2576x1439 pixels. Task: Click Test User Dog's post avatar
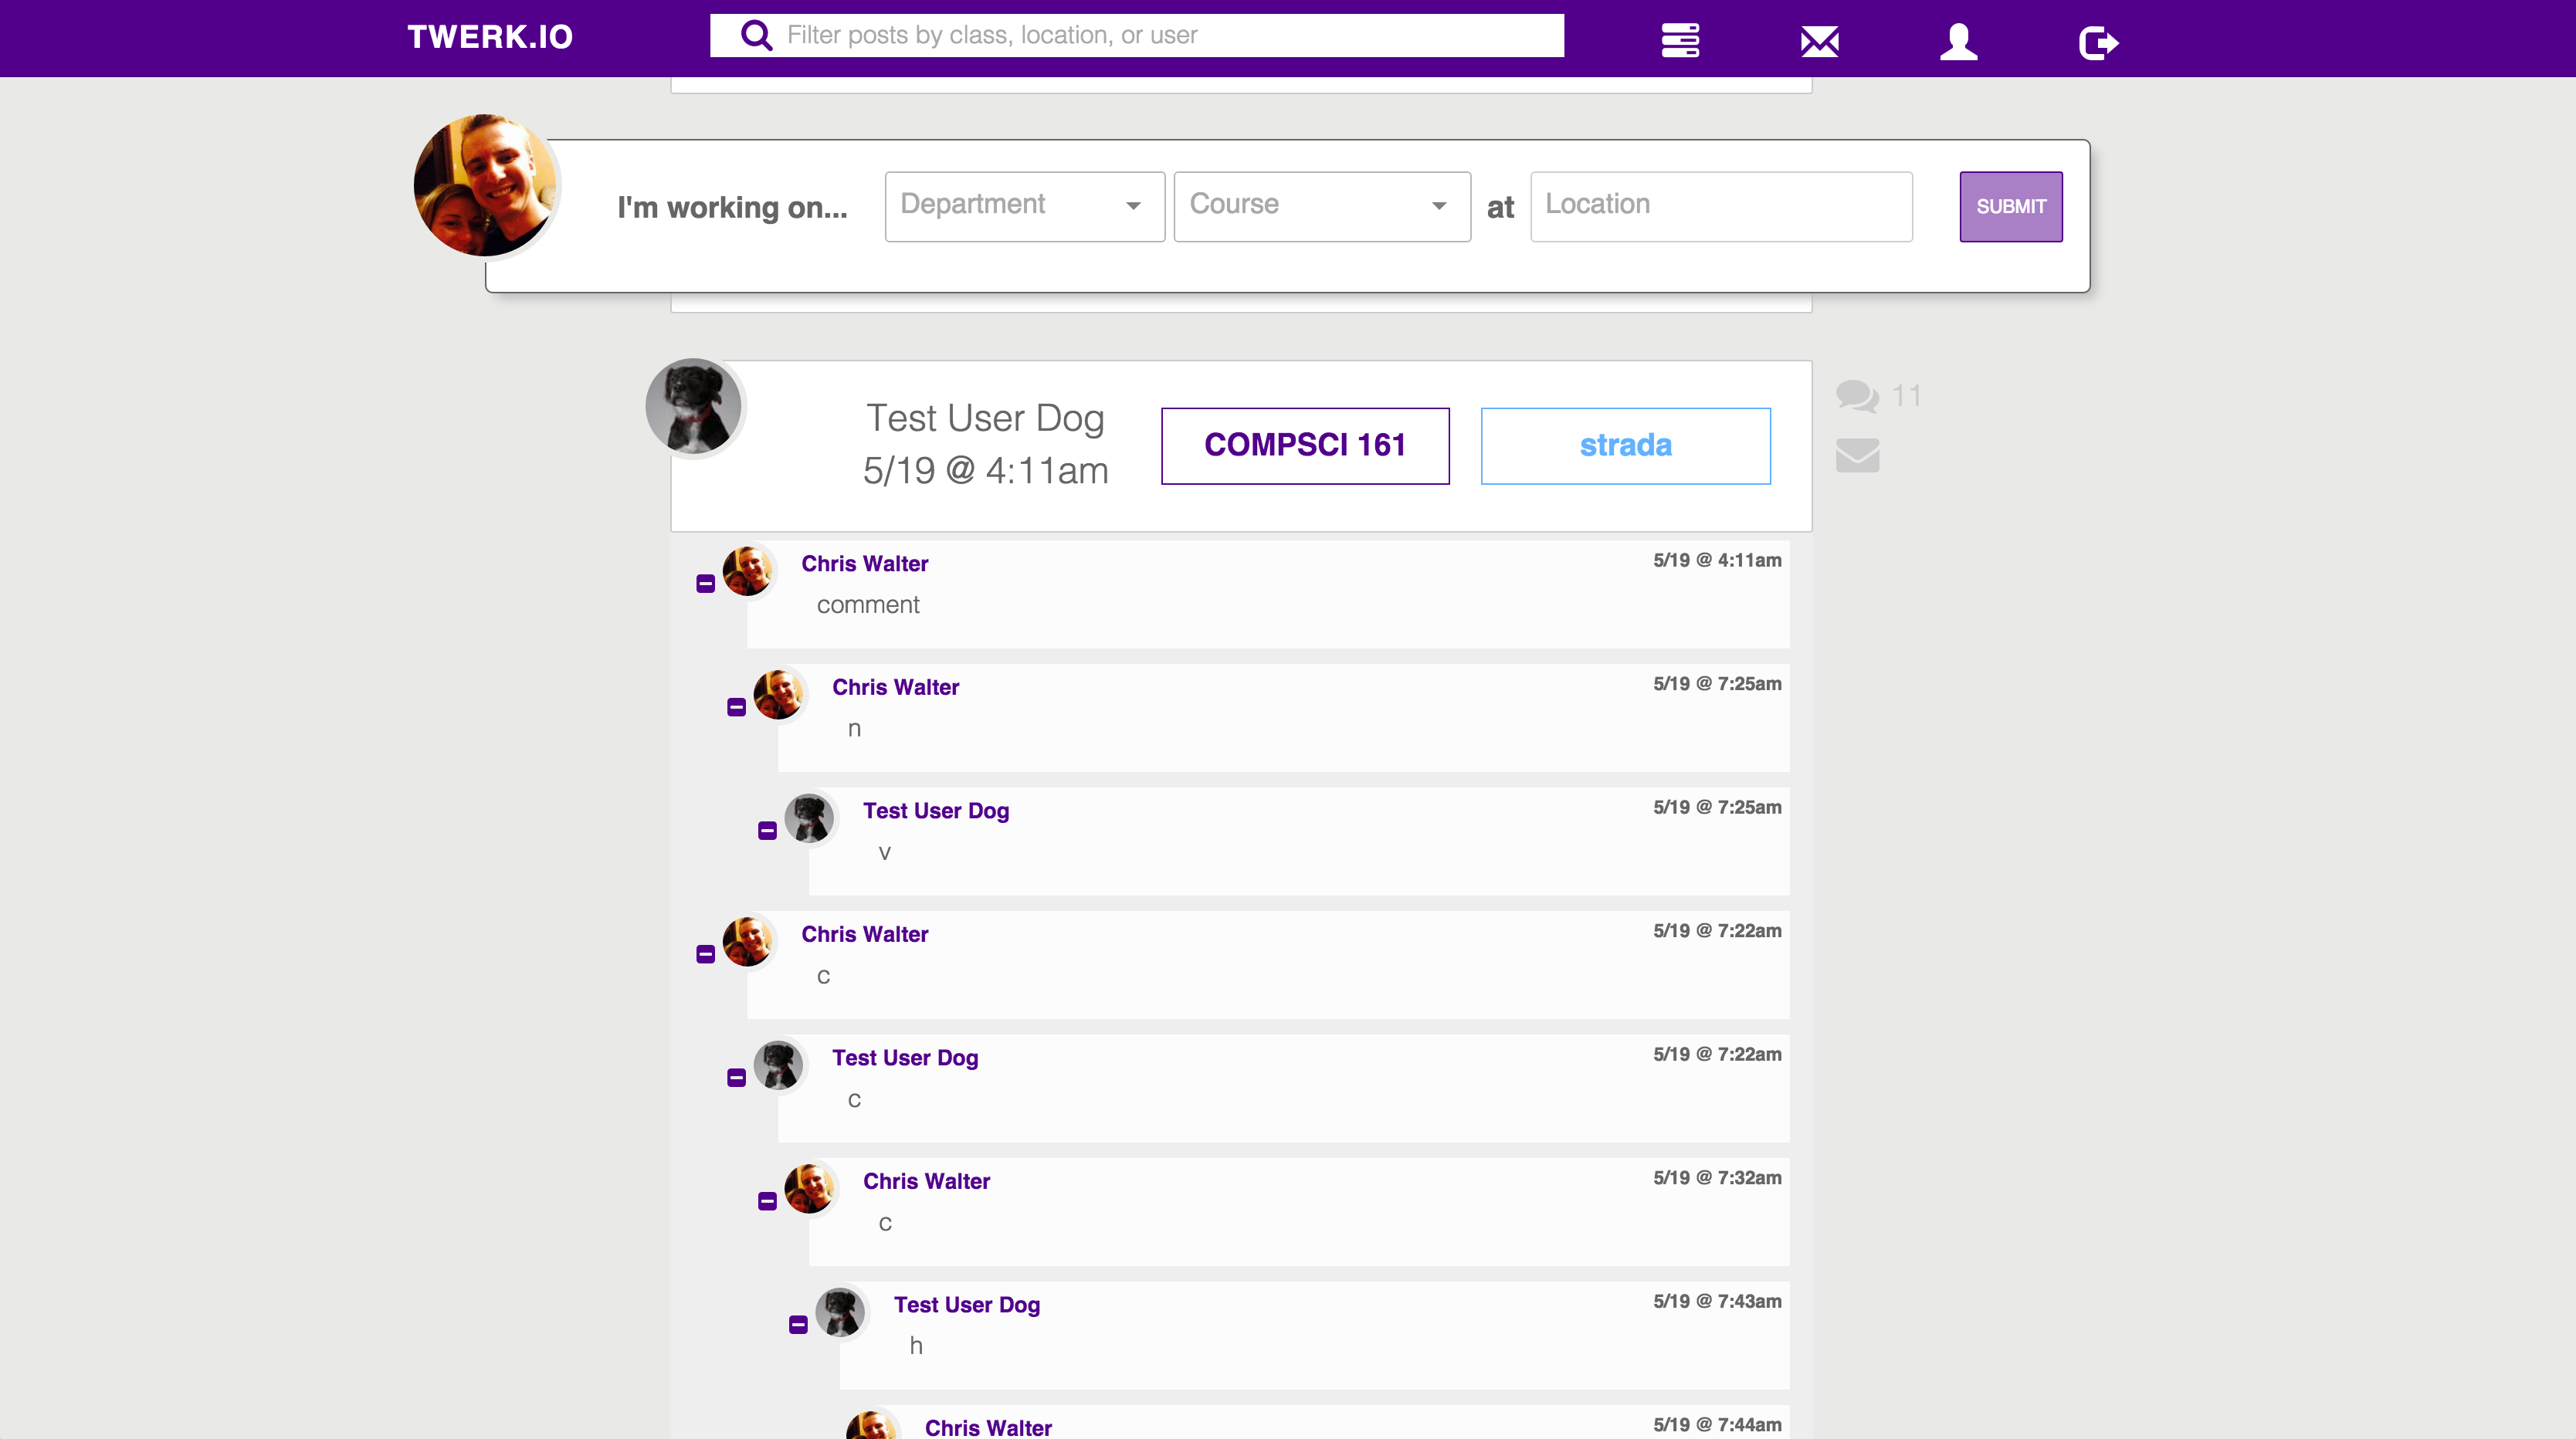point(694,406)
